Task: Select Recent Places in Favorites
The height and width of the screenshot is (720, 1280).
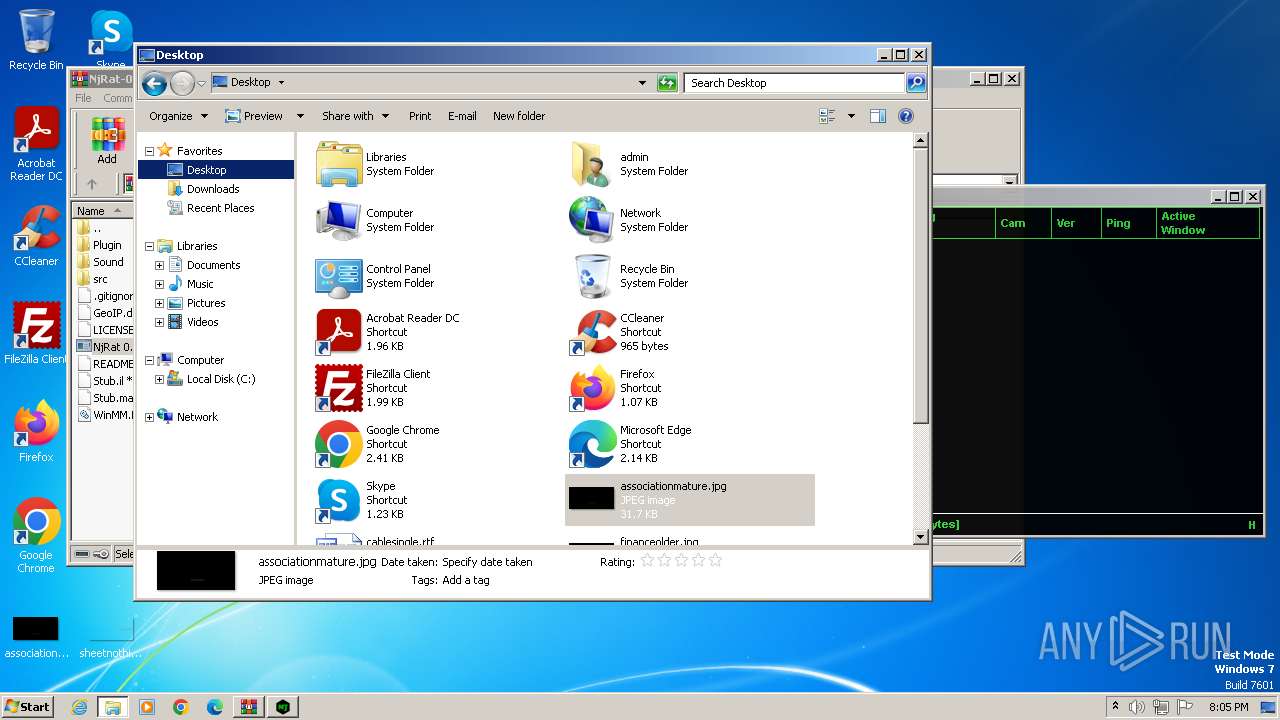Action: 220,208
